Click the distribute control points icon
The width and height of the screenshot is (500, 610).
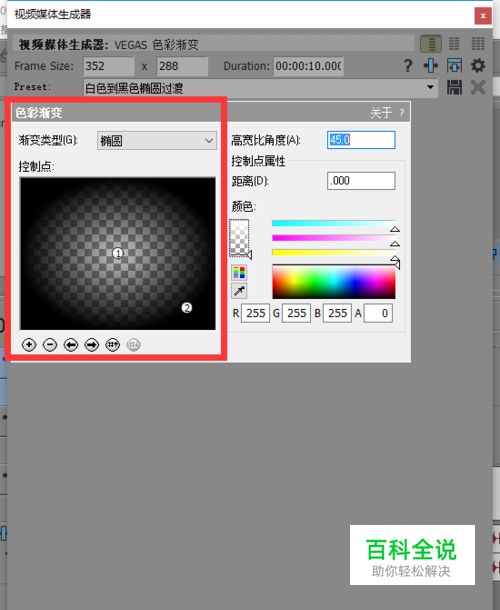click(x=112, y=345)
